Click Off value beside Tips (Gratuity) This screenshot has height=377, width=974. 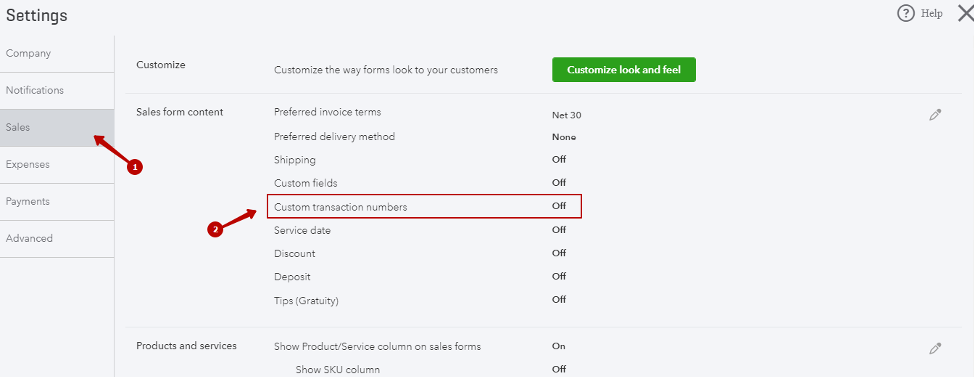pyautogui.click(x=559, y=299)
